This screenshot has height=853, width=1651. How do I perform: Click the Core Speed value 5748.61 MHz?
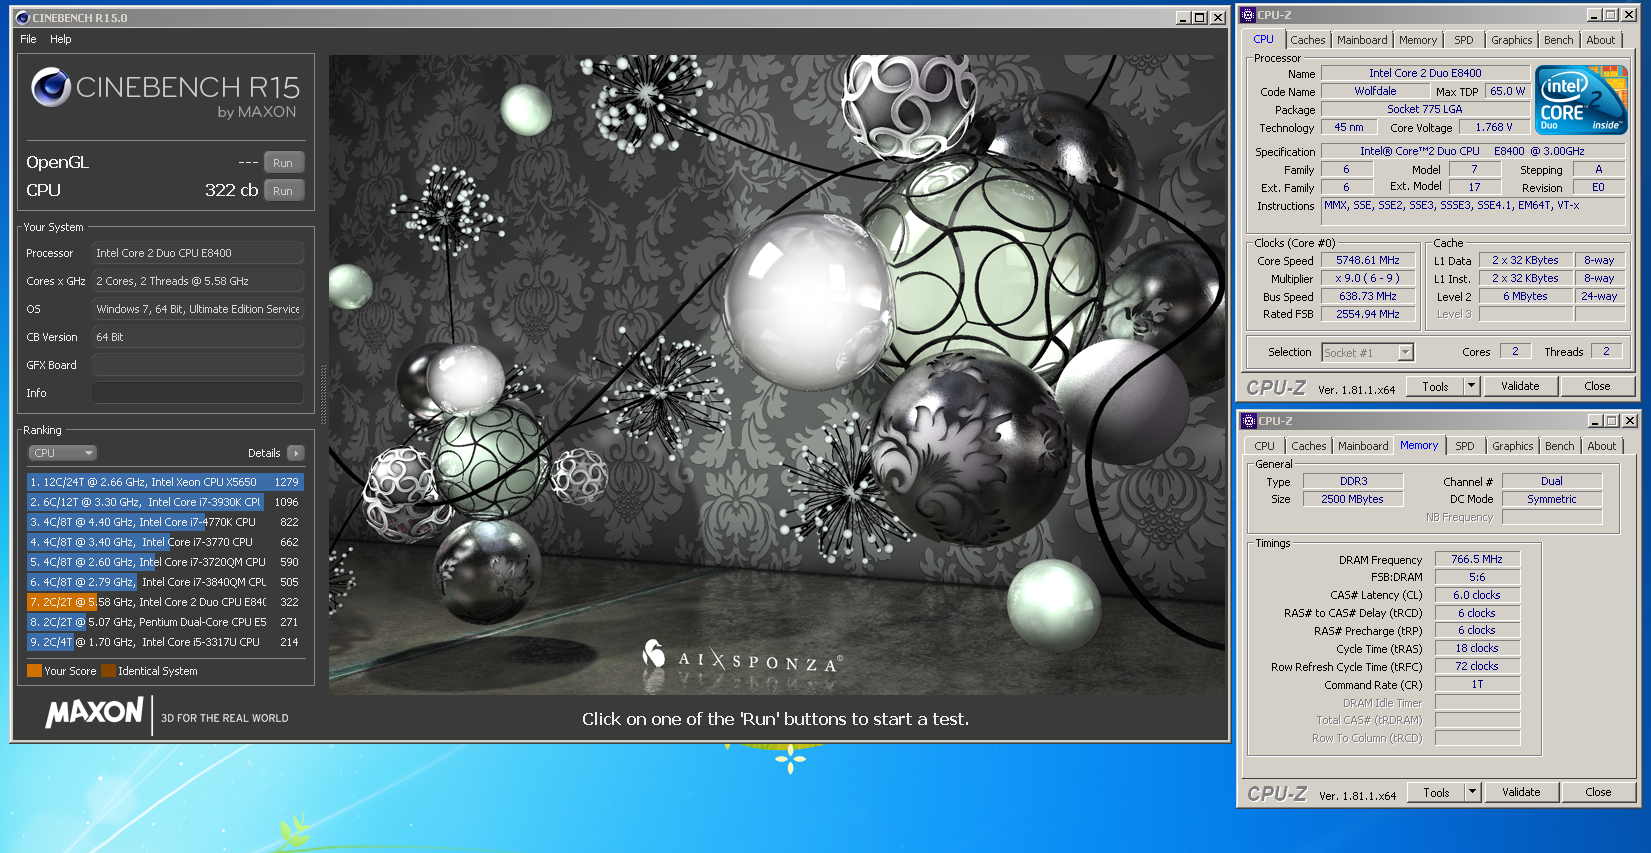tap(1368, 260)
